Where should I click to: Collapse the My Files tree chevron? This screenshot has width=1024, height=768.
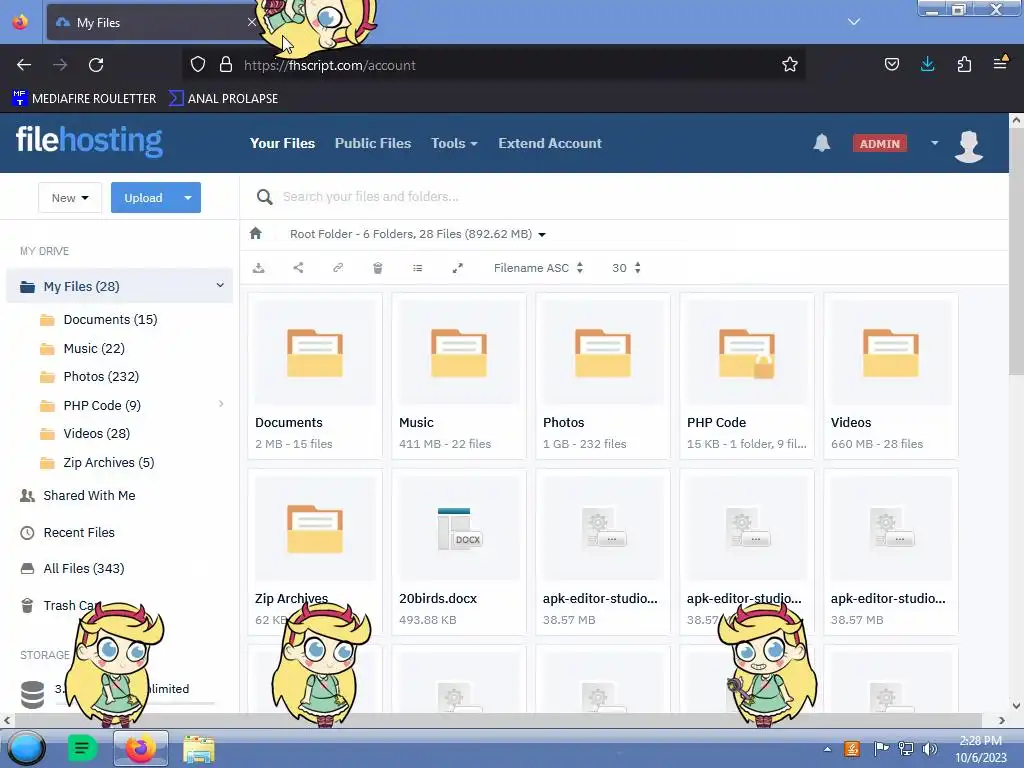pos(220,285)
